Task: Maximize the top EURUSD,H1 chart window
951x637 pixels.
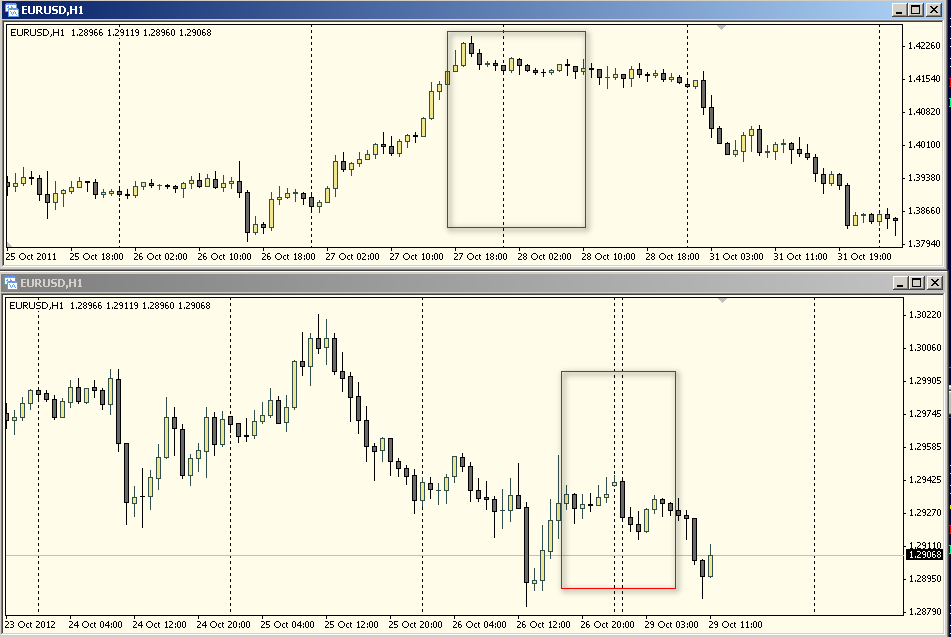Action: click(x=916, y=10)
